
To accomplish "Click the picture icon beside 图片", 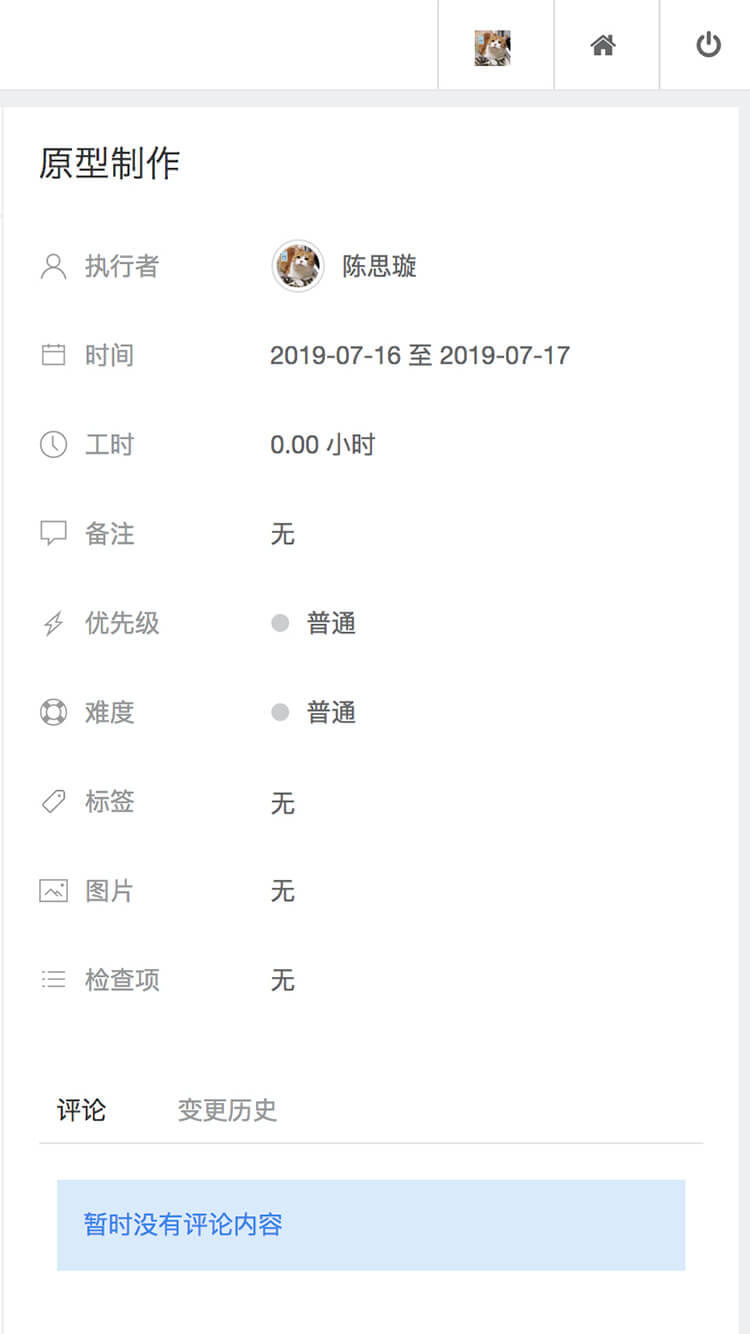I will pos(53,891).
